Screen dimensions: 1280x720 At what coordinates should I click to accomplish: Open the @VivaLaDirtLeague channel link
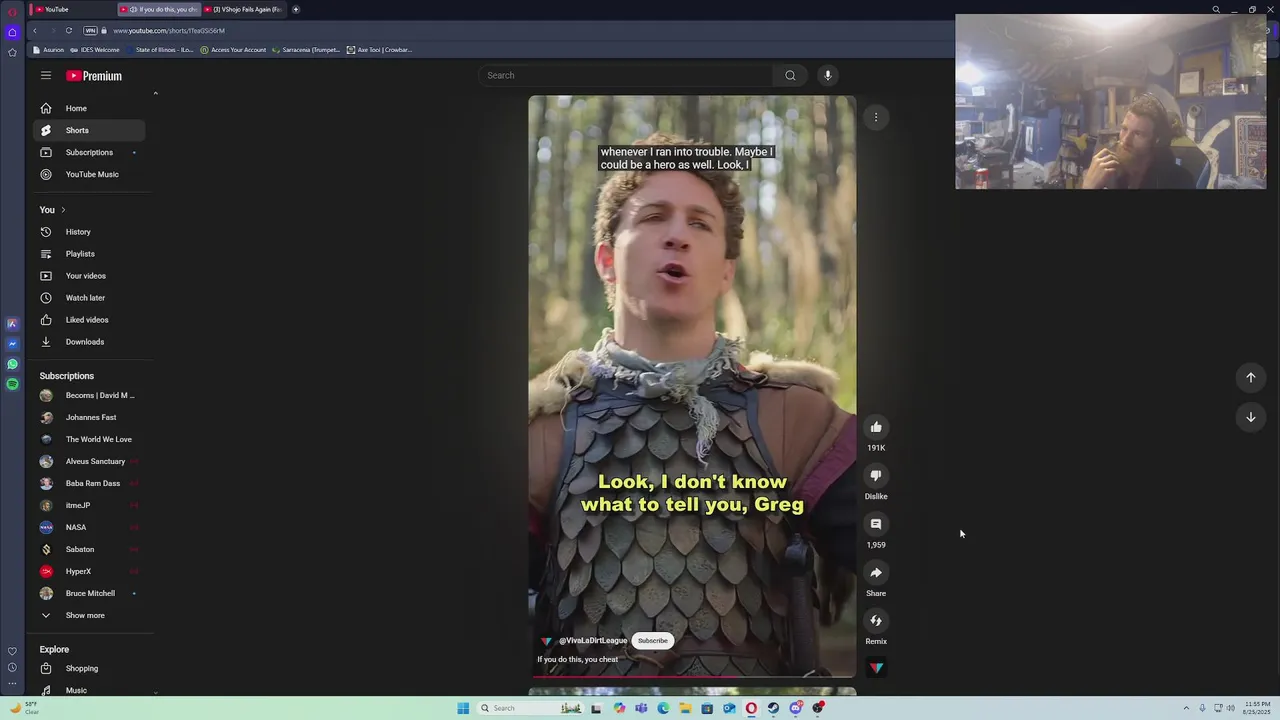tap(593, 641)
